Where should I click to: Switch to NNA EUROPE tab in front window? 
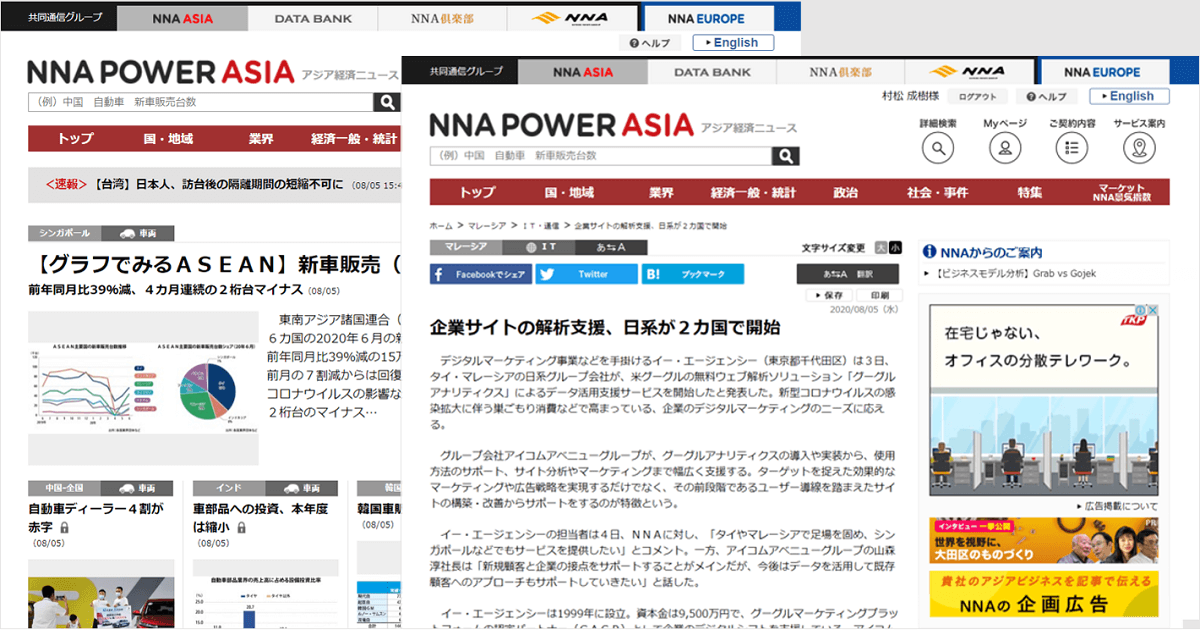point(1102,72)
